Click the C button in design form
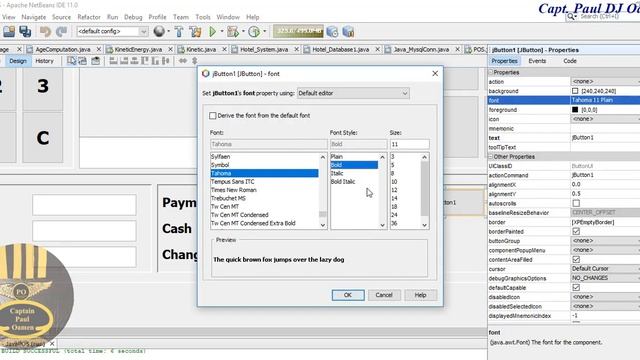640x360 pixels. click(x=43, y=138)
